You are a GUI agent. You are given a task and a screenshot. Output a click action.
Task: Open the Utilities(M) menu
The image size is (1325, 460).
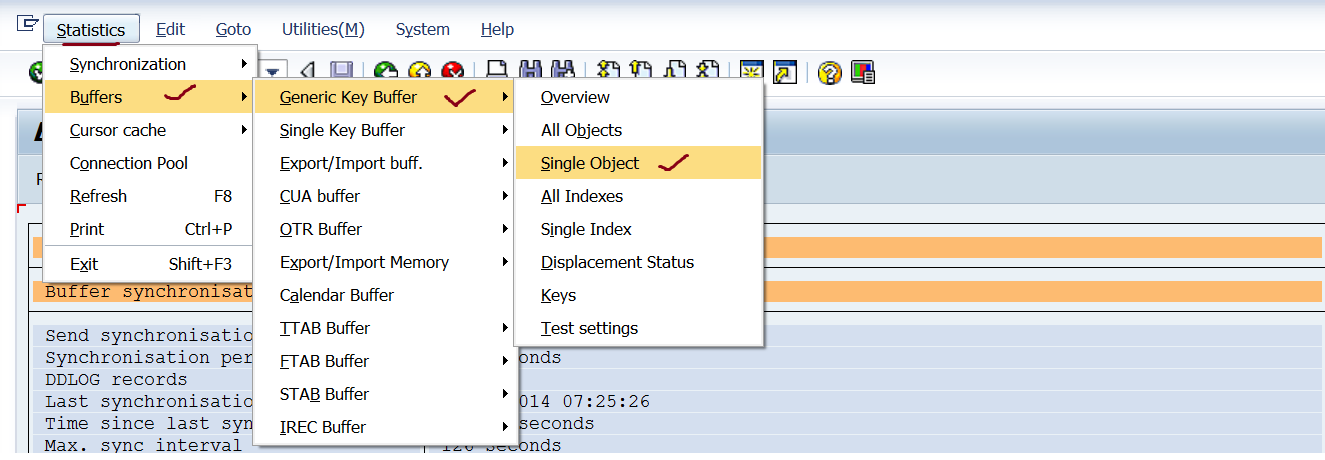tap(323, 29)
